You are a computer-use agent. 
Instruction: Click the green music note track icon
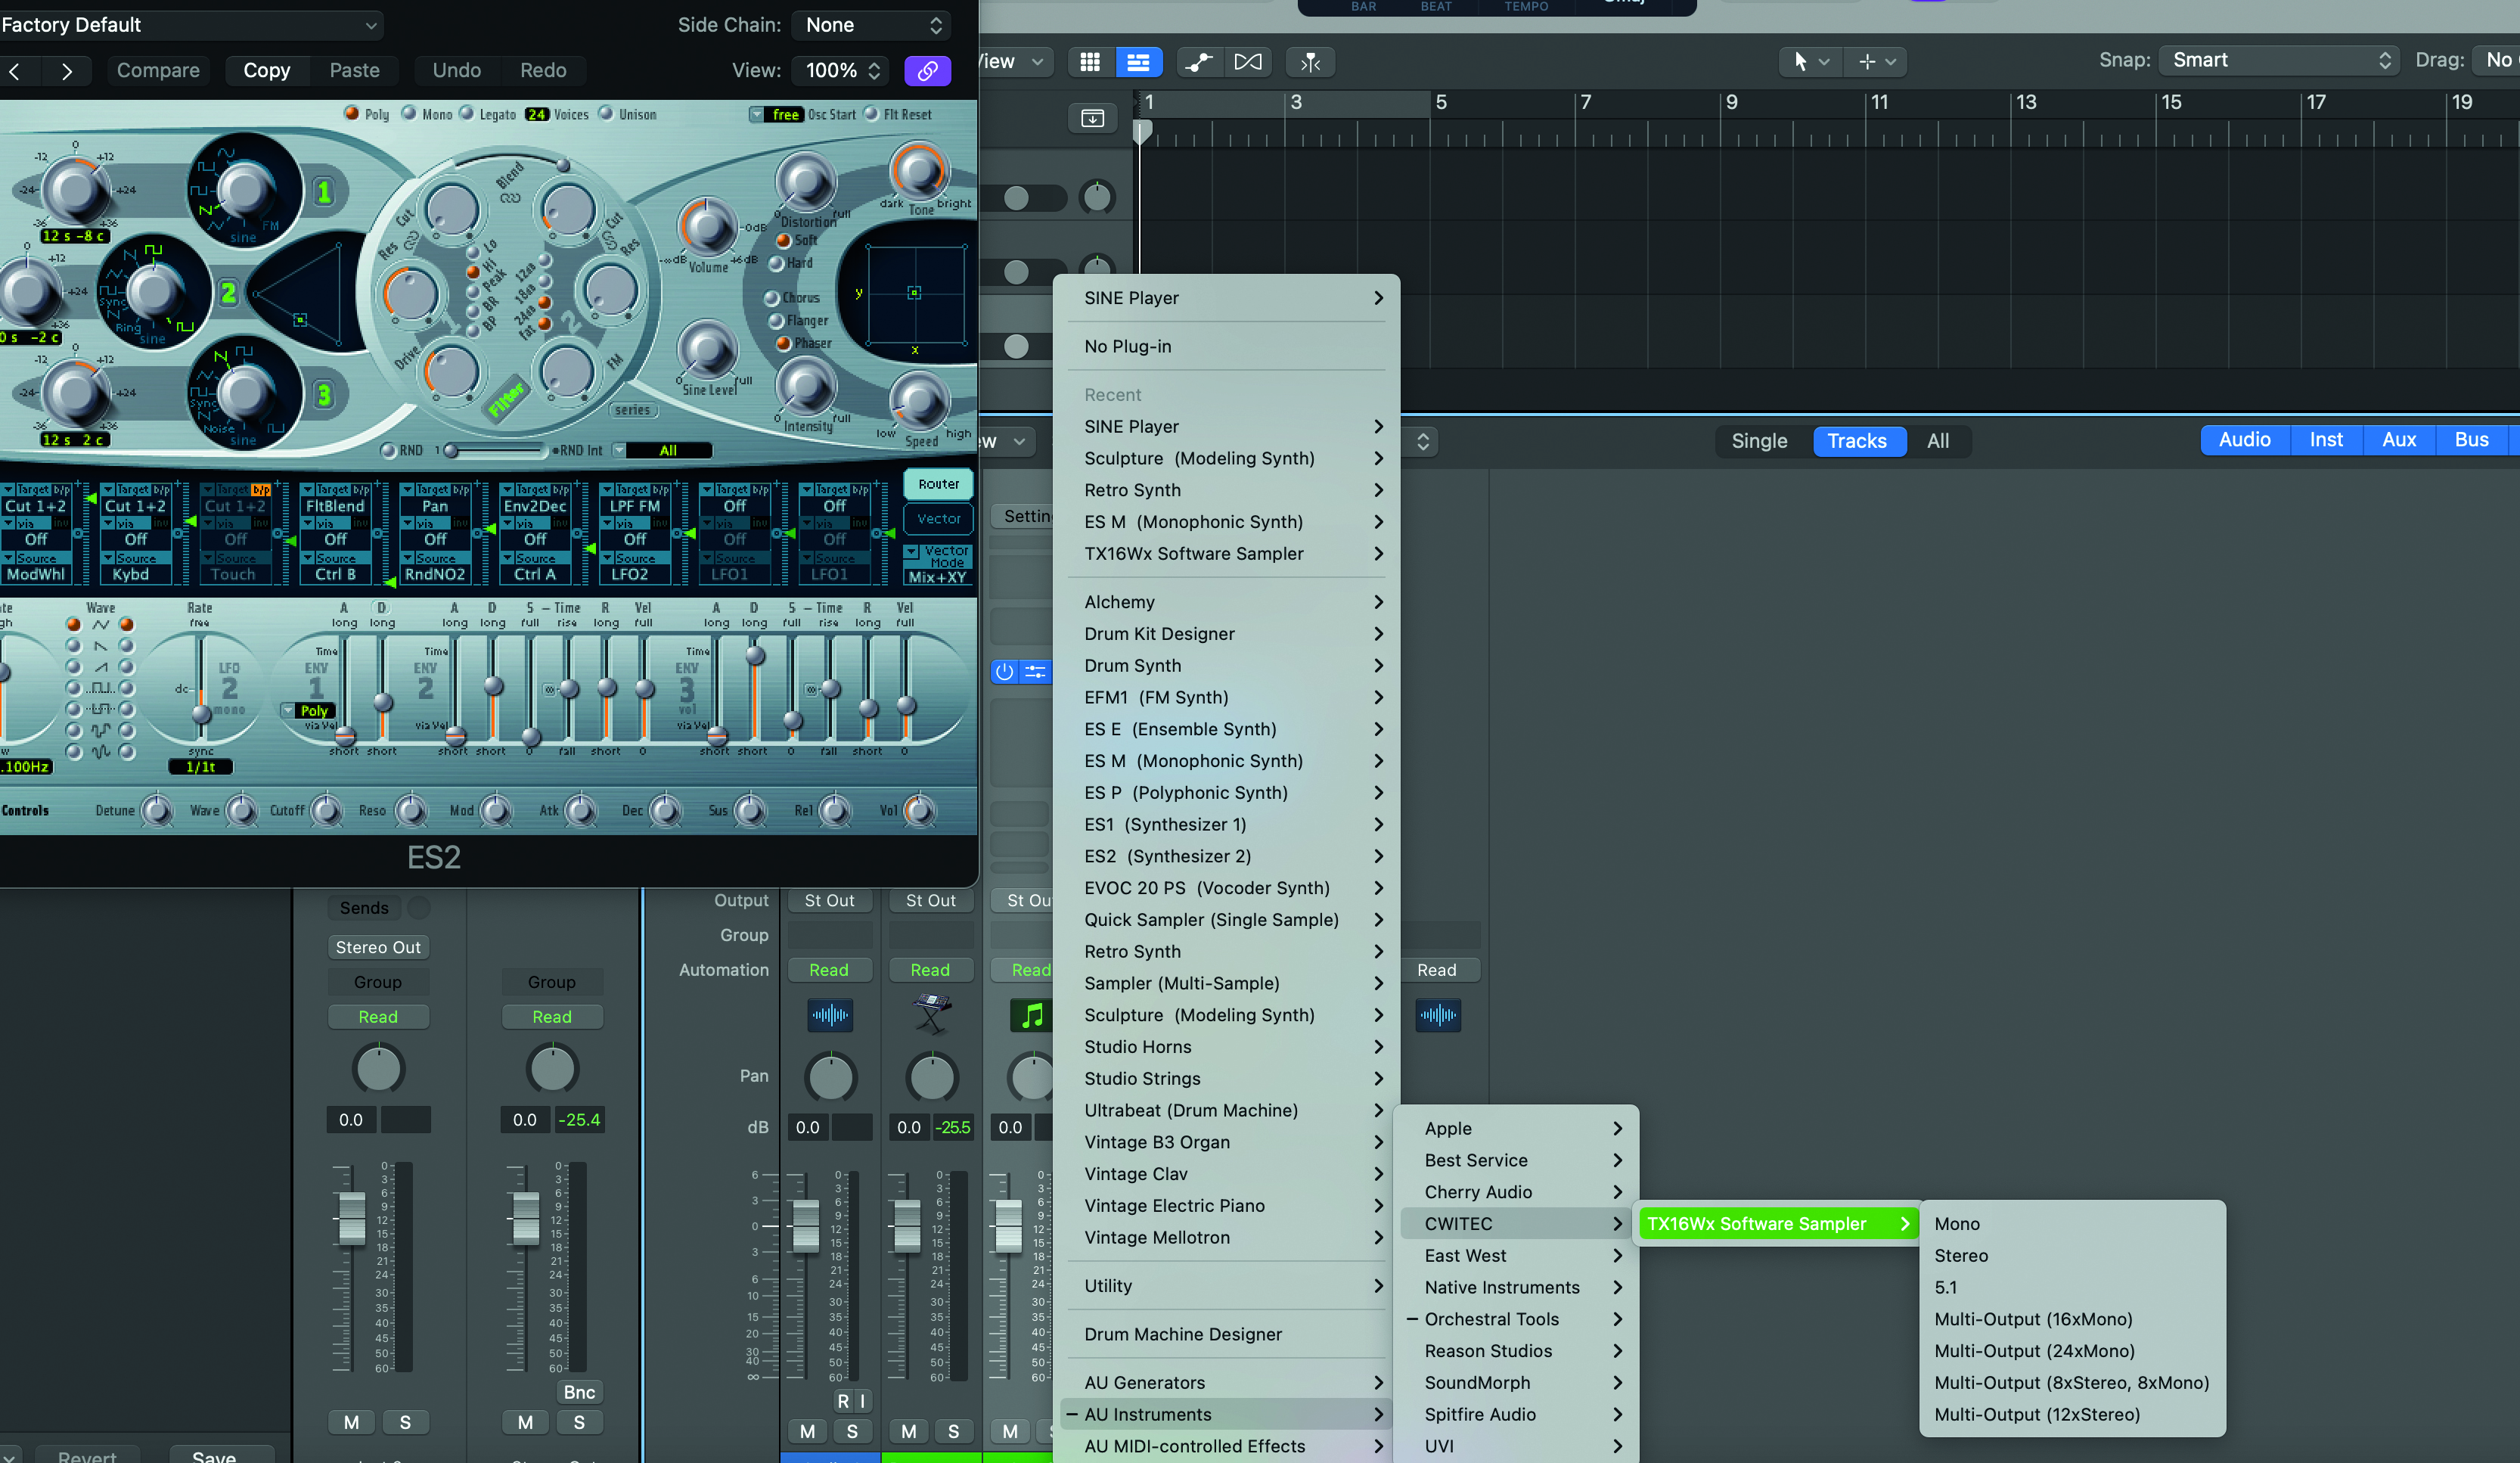[x=1031, y=1016]
